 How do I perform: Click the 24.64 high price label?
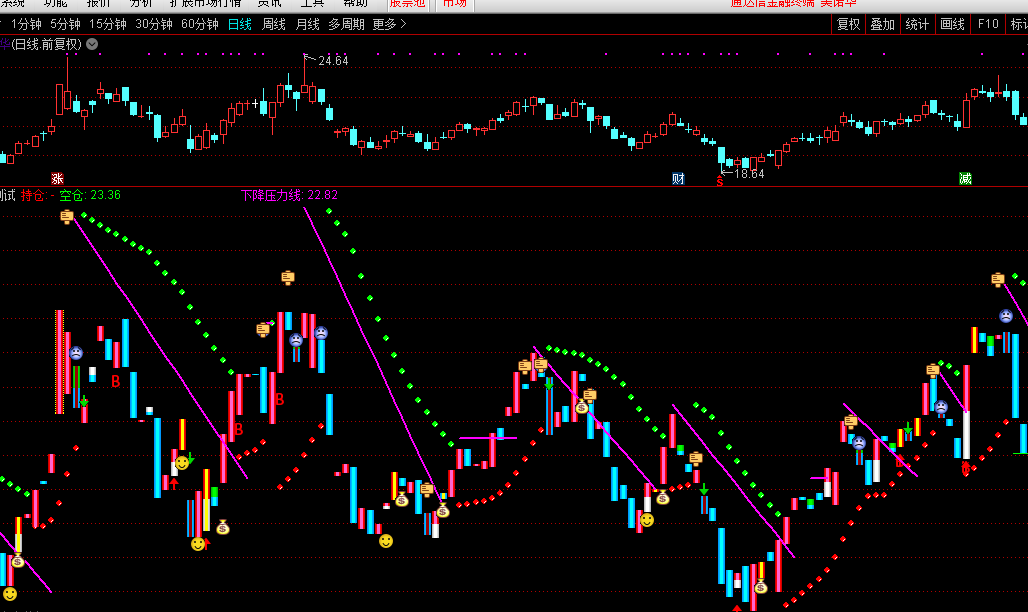333,61
